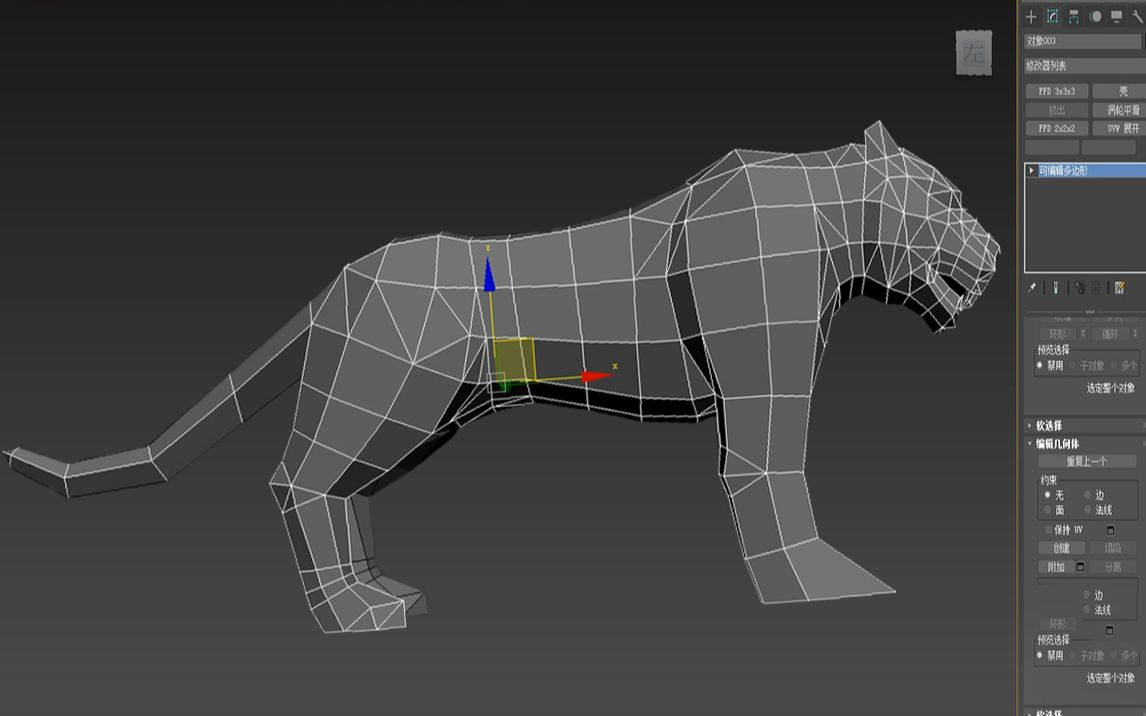Click the 挤出 modifier button
The height and width of the screenshot is (716, 1146).
[x=1056, y=110]
